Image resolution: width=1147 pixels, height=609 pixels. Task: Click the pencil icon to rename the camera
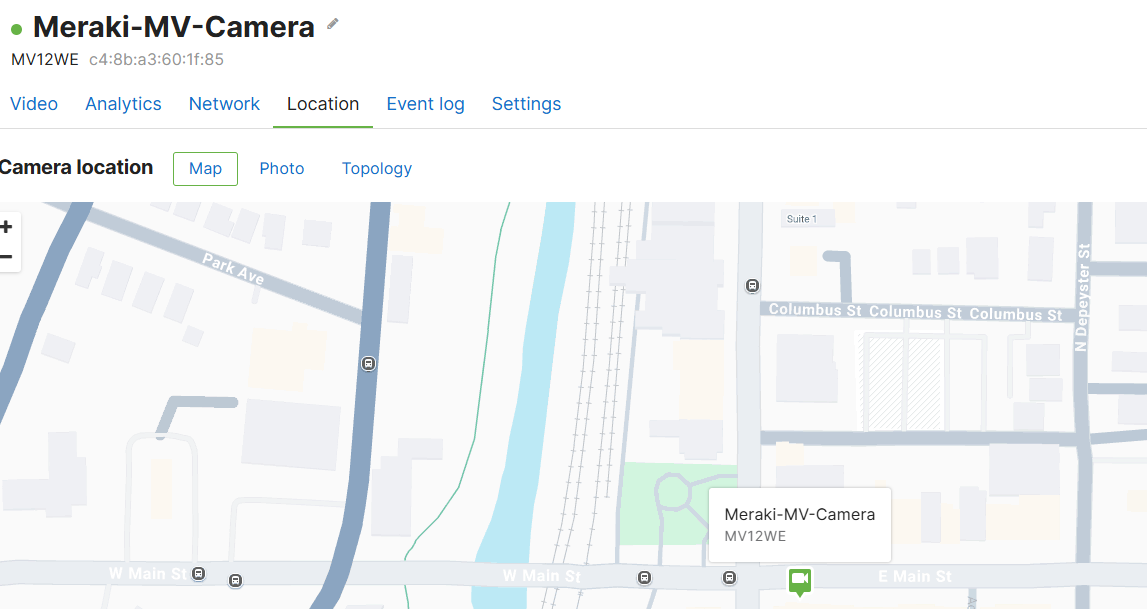333,23
